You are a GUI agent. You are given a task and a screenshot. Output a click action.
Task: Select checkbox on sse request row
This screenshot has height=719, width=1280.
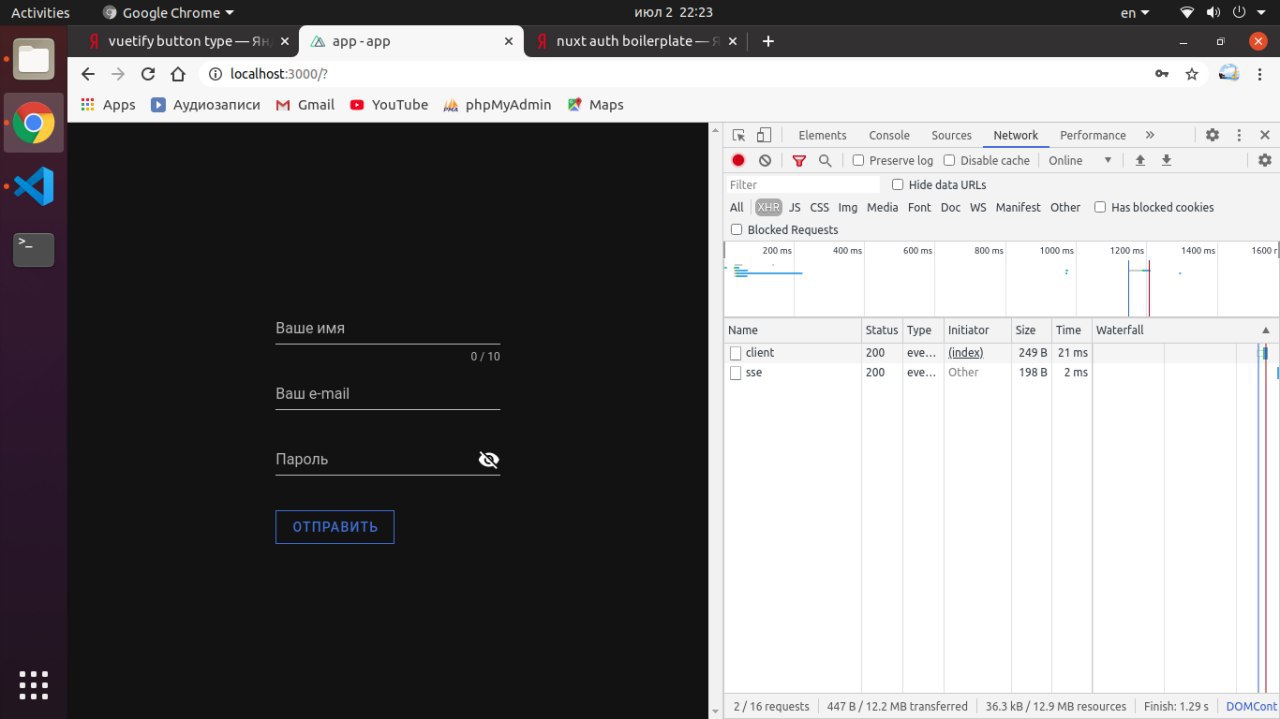coord(736,373)
